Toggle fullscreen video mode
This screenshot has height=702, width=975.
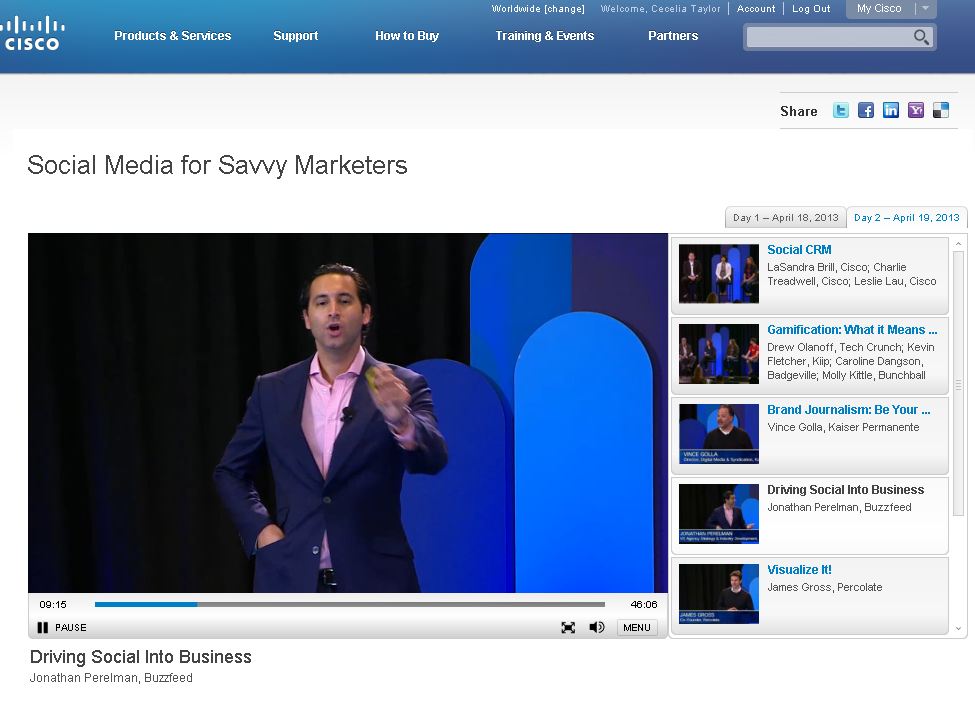tap(568, 627)
